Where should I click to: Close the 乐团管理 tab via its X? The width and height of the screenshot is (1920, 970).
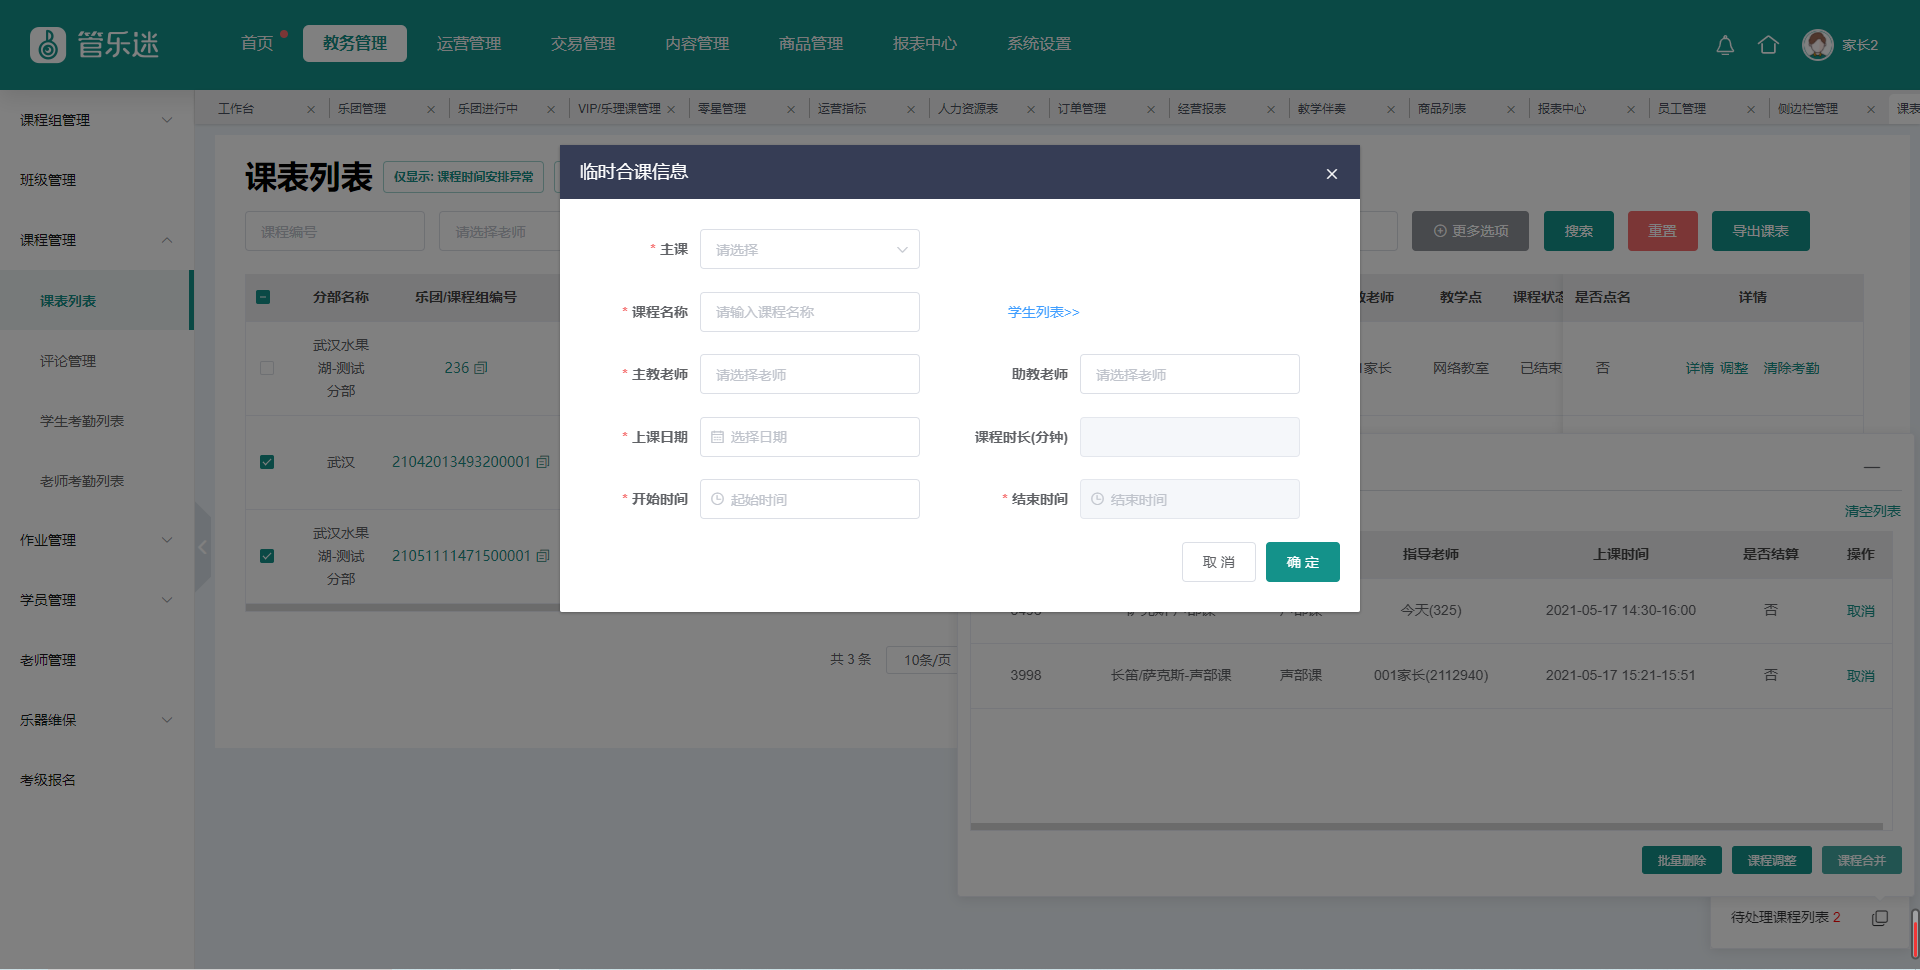click(x=431, y=110)
